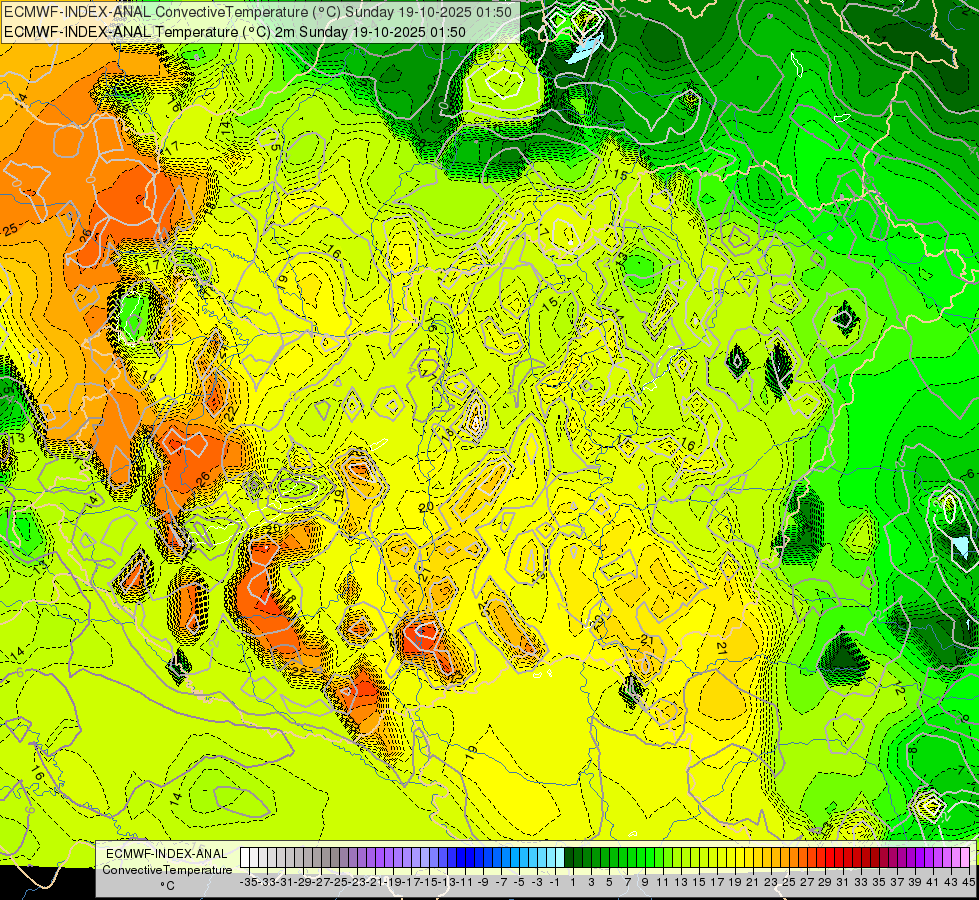Click legend scale value '-1'
Viewport: 979px width, 900px height.
pyautogui.click(x=555, y=882)
